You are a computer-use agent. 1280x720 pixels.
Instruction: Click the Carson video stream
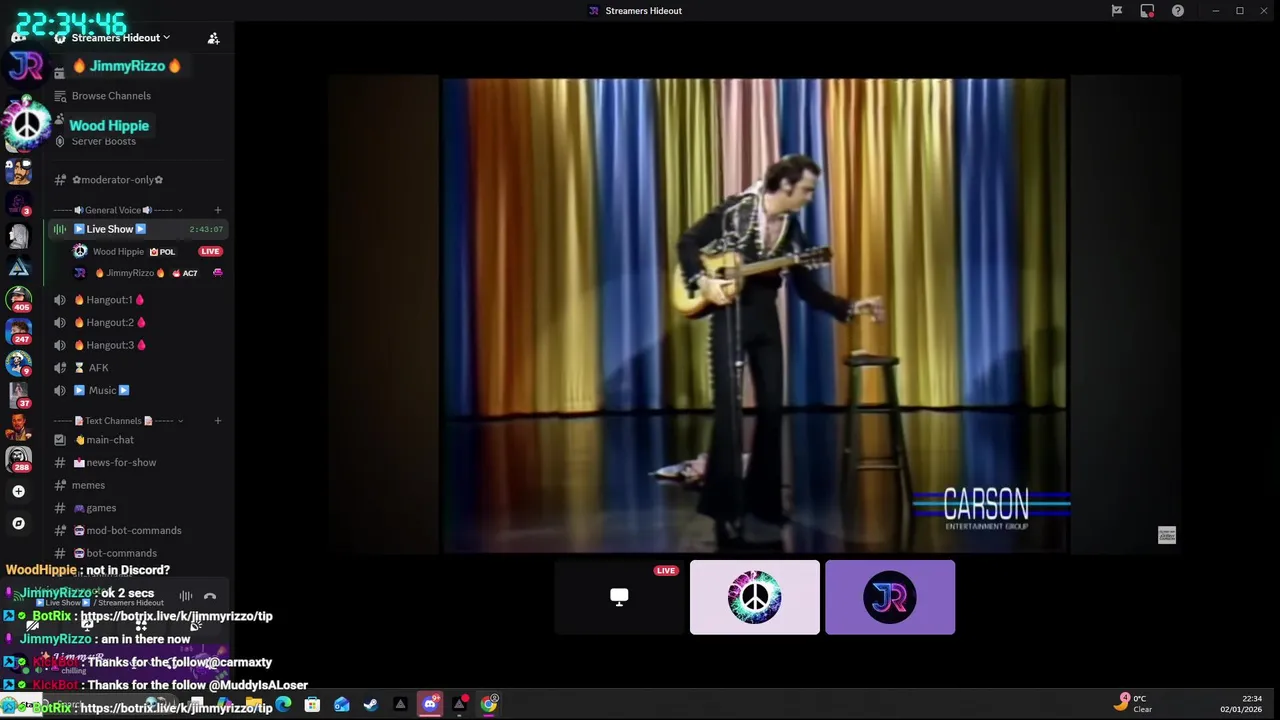[755, 315]
